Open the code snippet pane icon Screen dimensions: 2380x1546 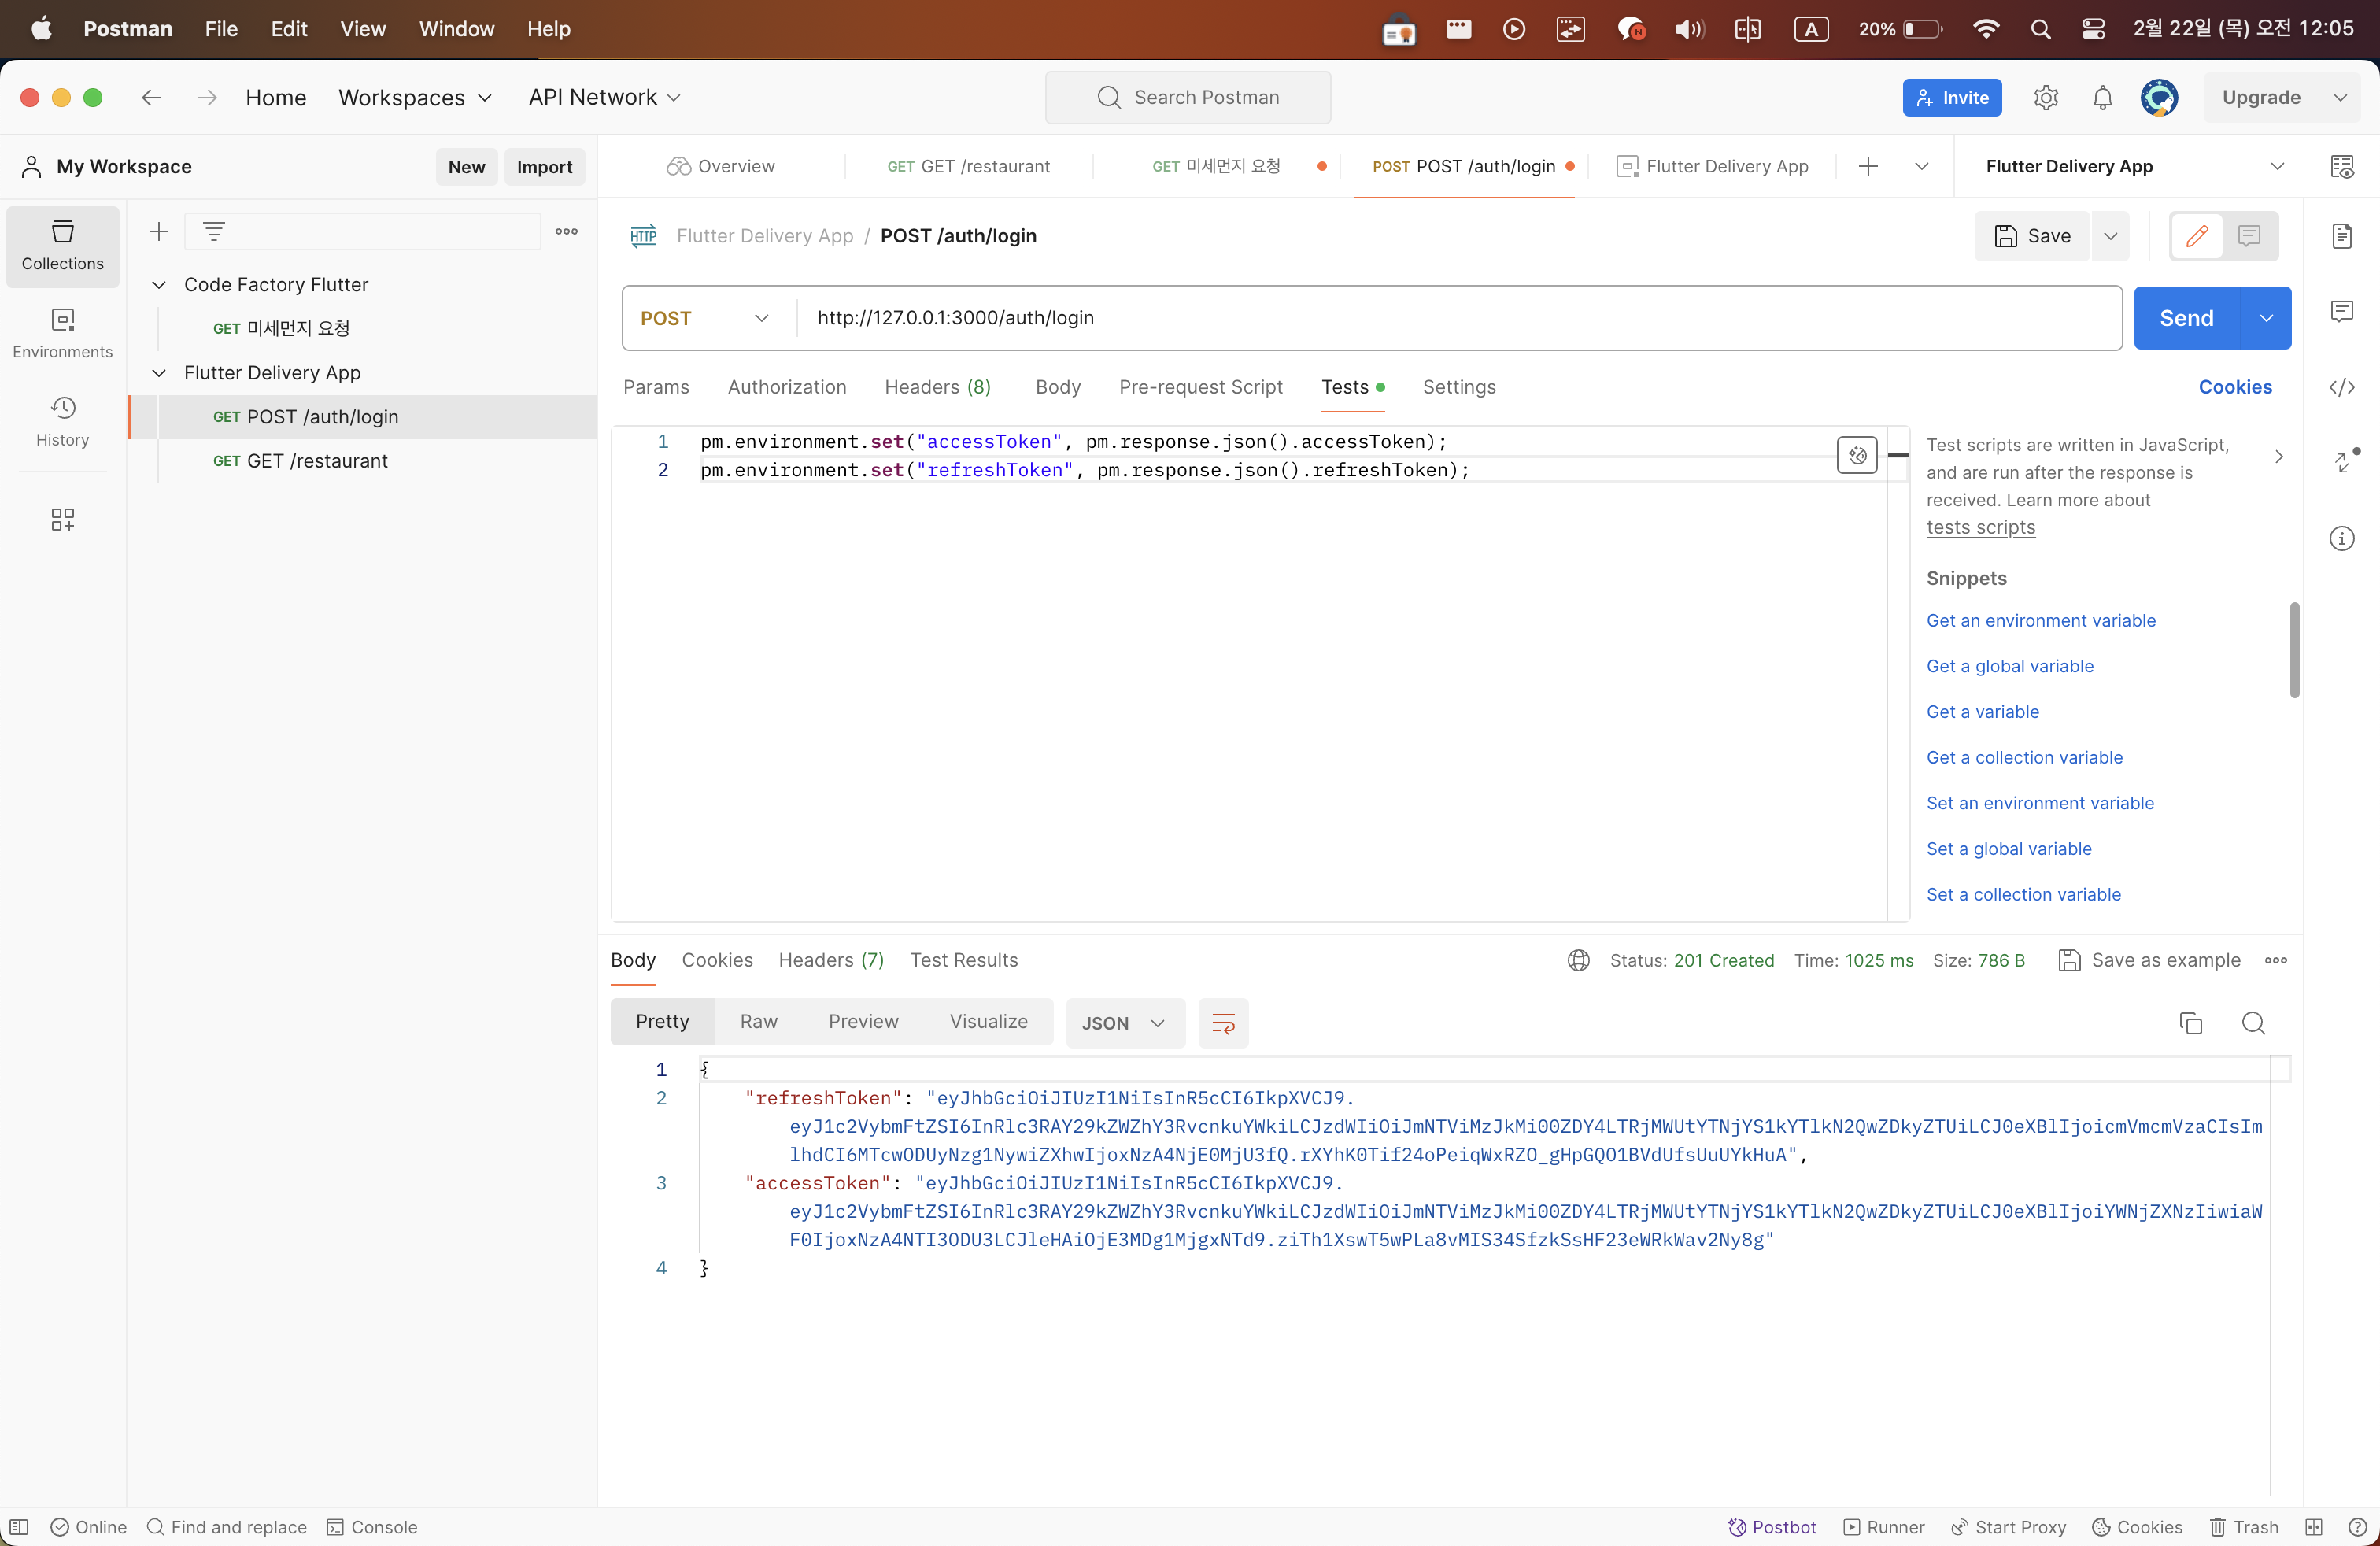point(2341,387)
